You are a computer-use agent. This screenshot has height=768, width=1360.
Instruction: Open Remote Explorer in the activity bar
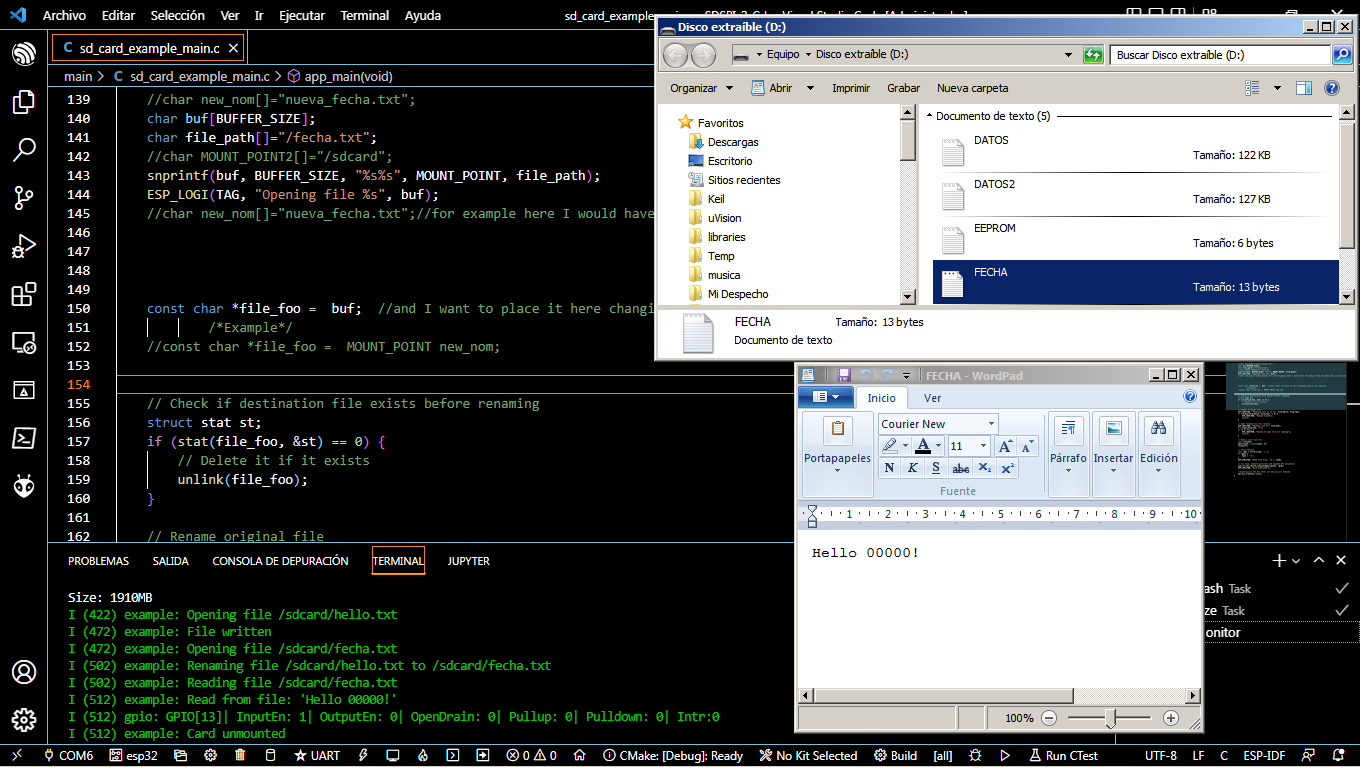pyautogui.click(x=24, y=342)
